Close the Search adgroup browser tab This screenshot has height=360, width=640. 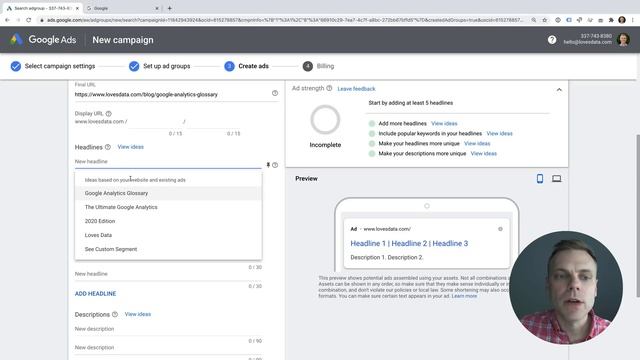[x=78, y=8]
